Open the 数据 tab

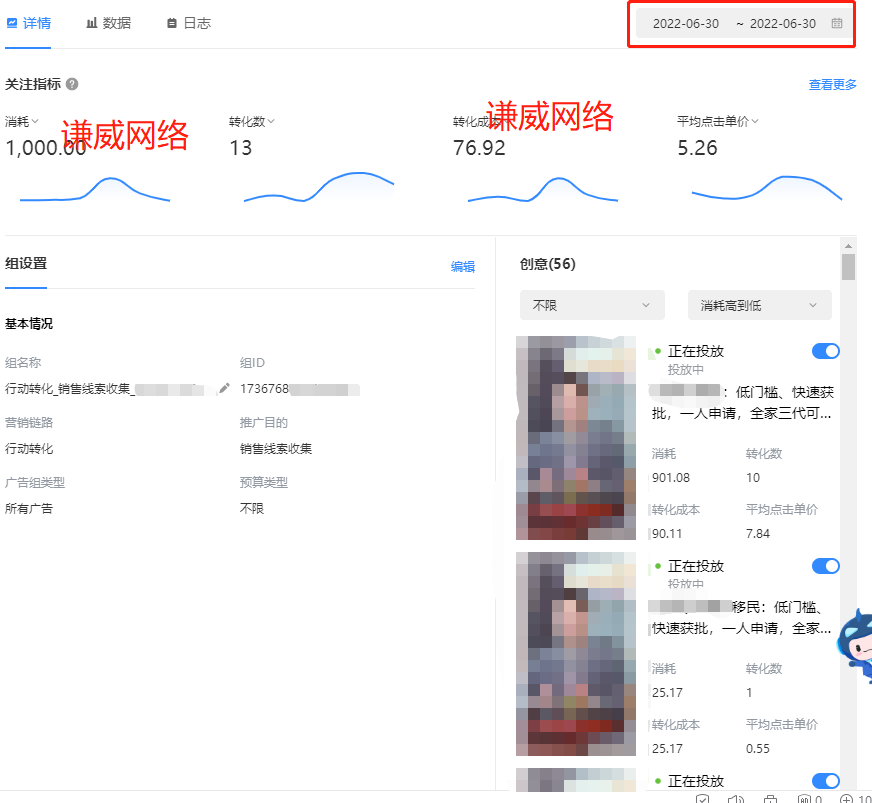click(109, 23)
